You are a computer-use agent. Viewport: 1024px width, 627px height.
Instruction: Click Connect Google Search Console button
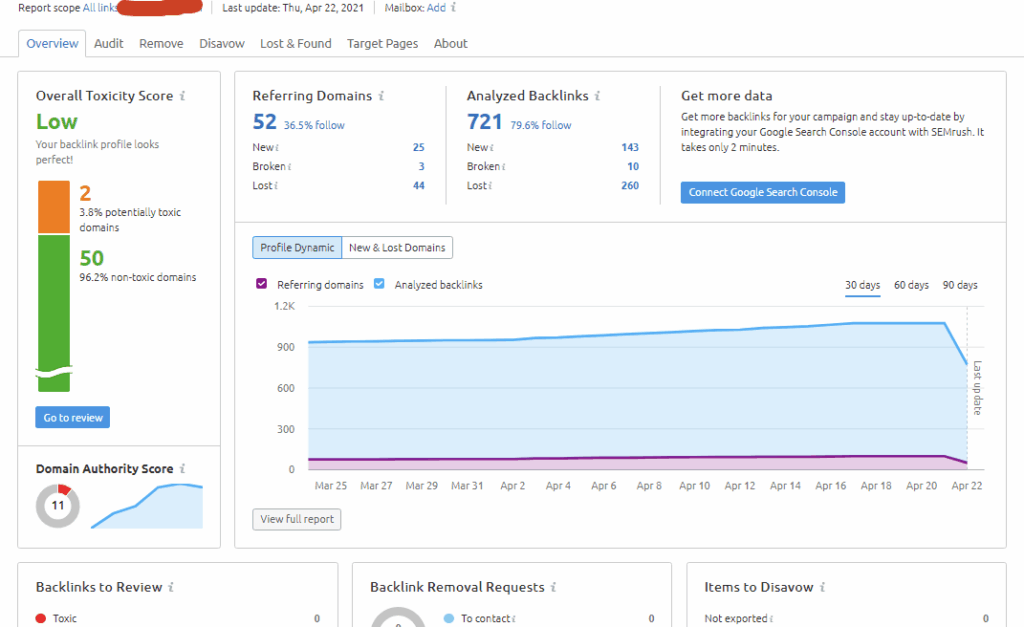762,192
